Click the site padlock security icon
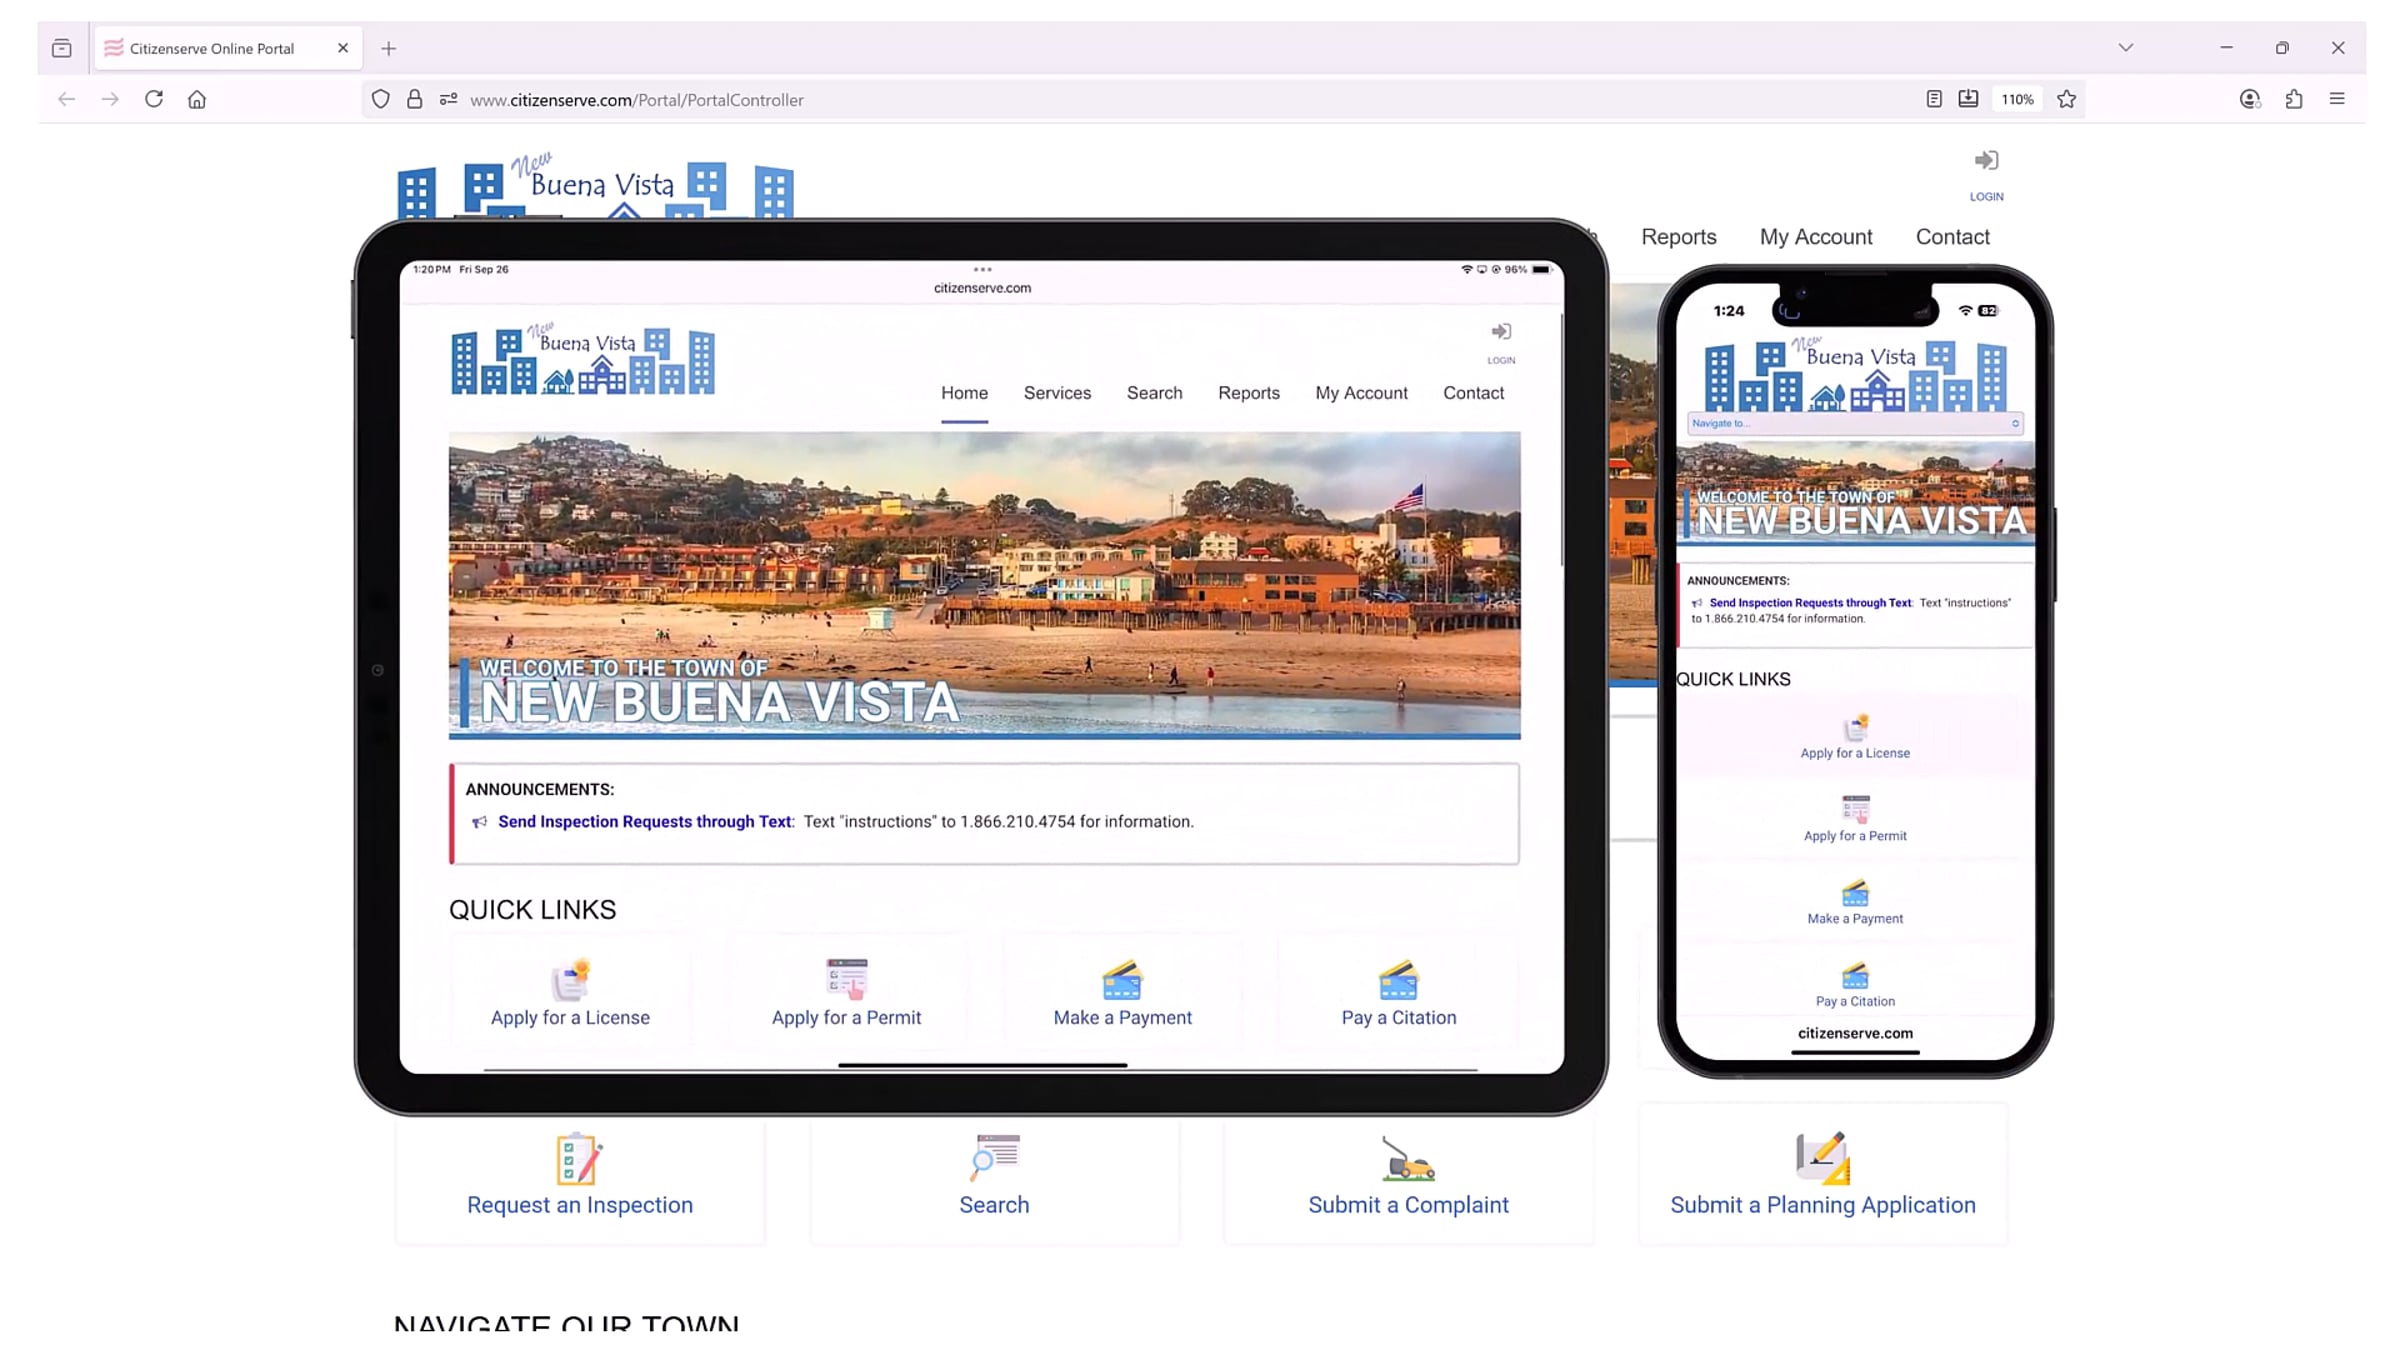The image size is (2400, 1350). click(414, 99)
